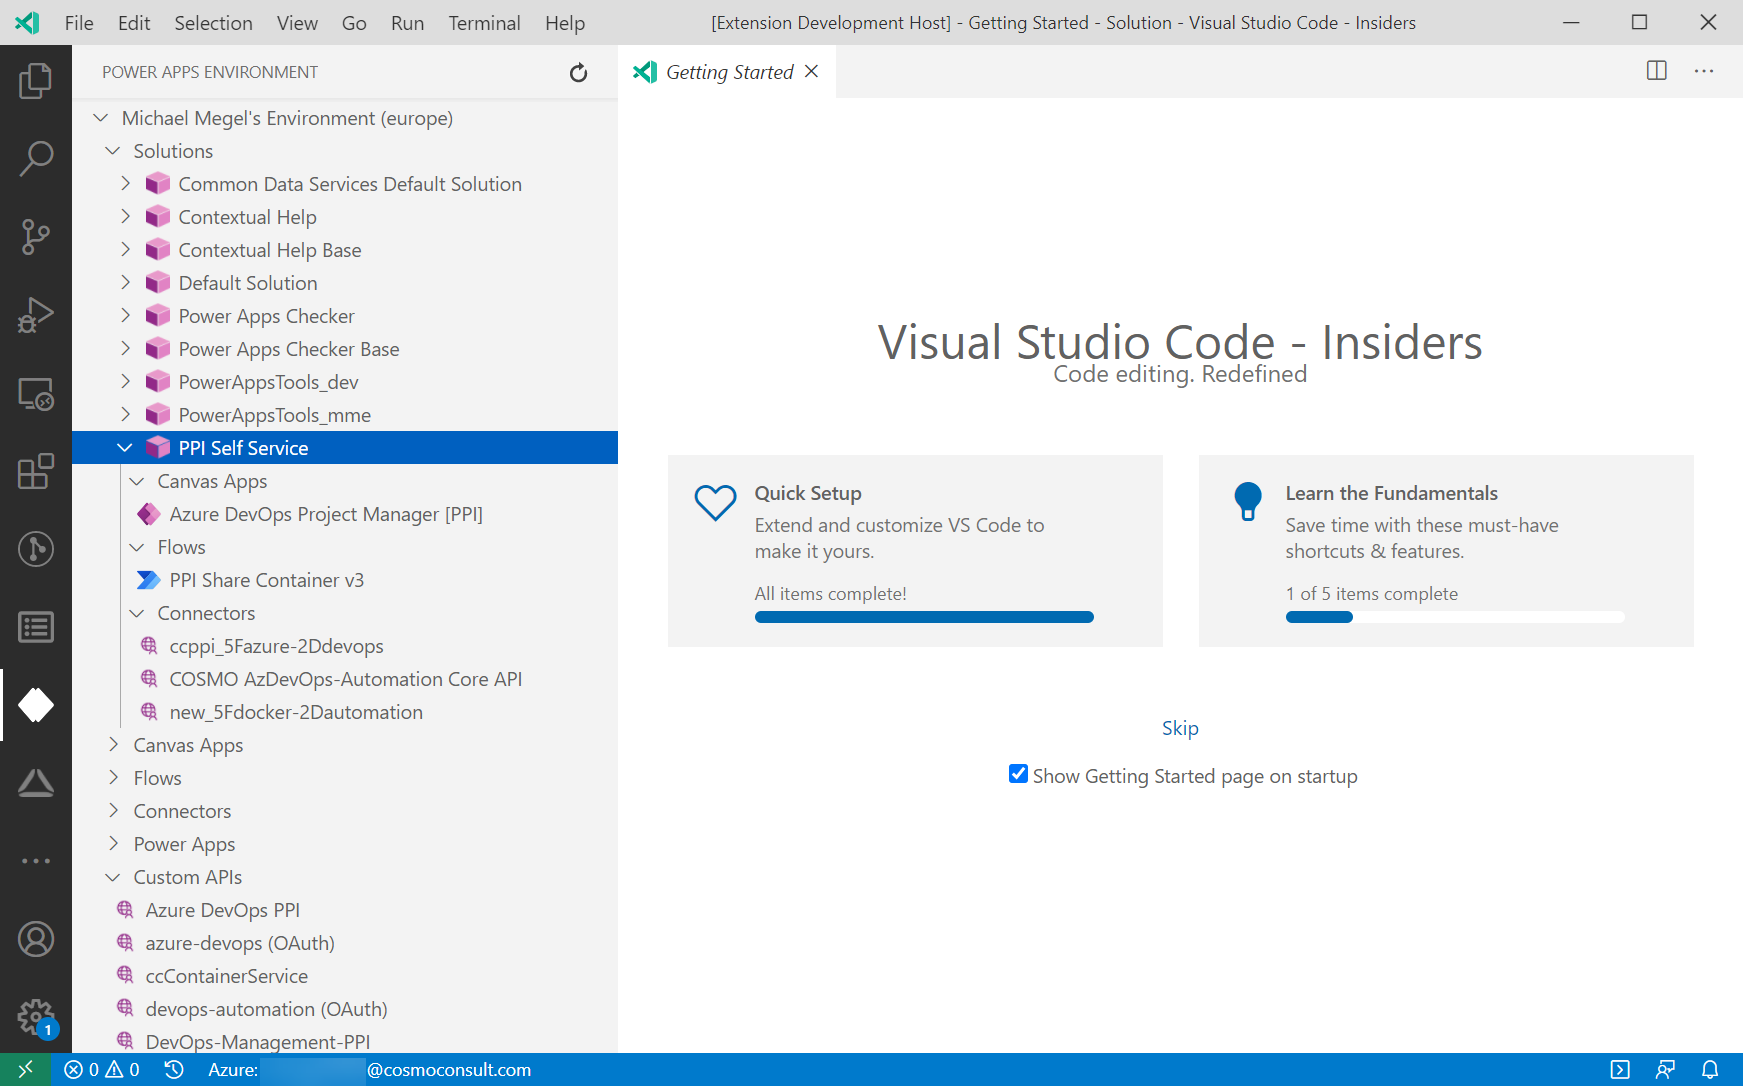Open editor More Actions ellipsis
This screenshot has width=1743, height=1086.
[x=1704, y=71]
